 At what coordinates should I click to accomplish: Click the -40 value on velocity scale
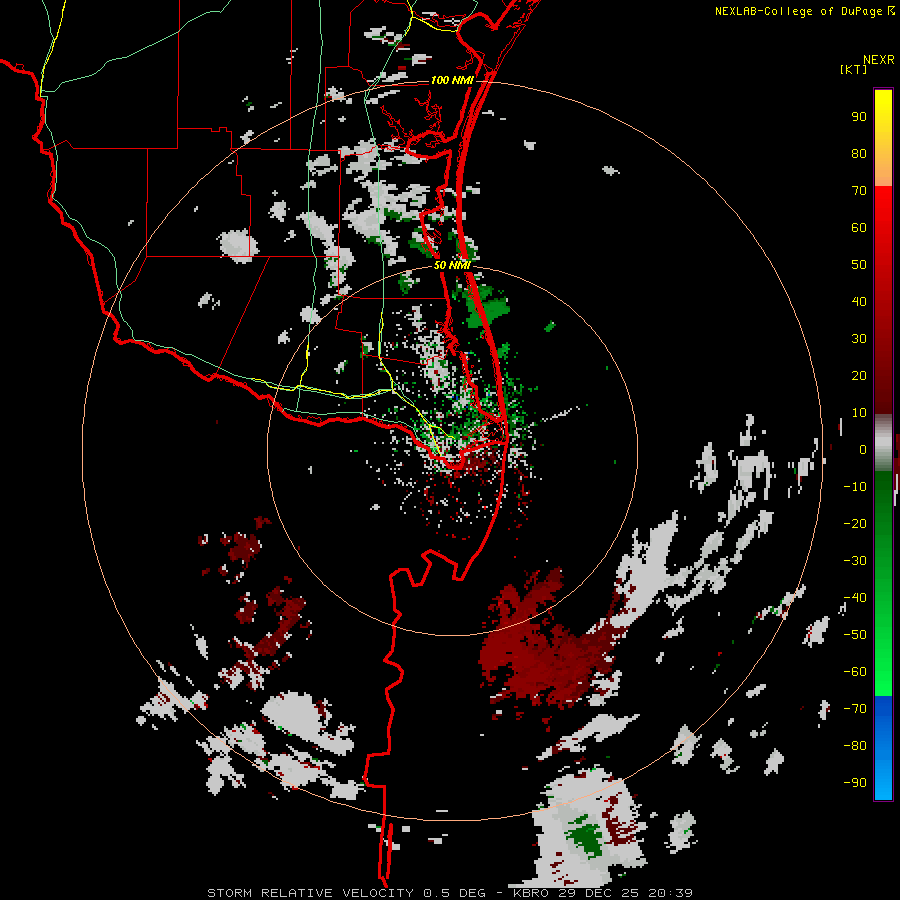pos(855,598)
